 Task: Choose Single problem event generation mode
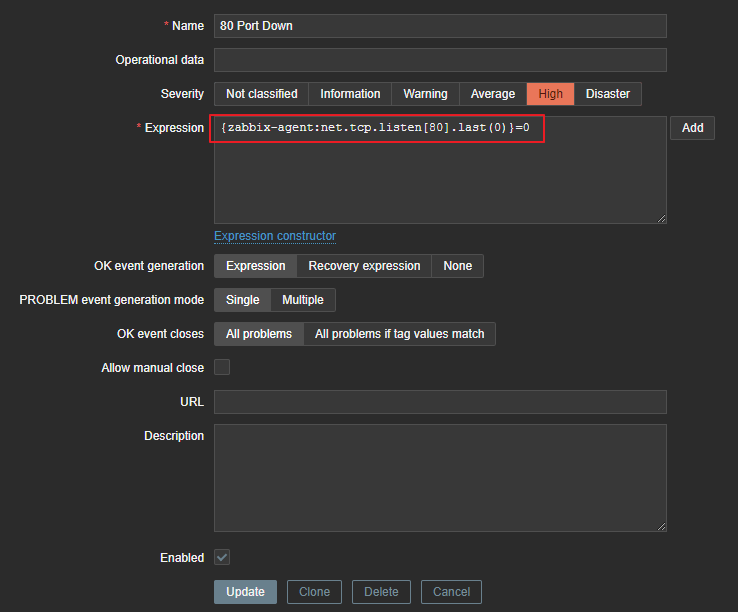(x=242, y=300)
